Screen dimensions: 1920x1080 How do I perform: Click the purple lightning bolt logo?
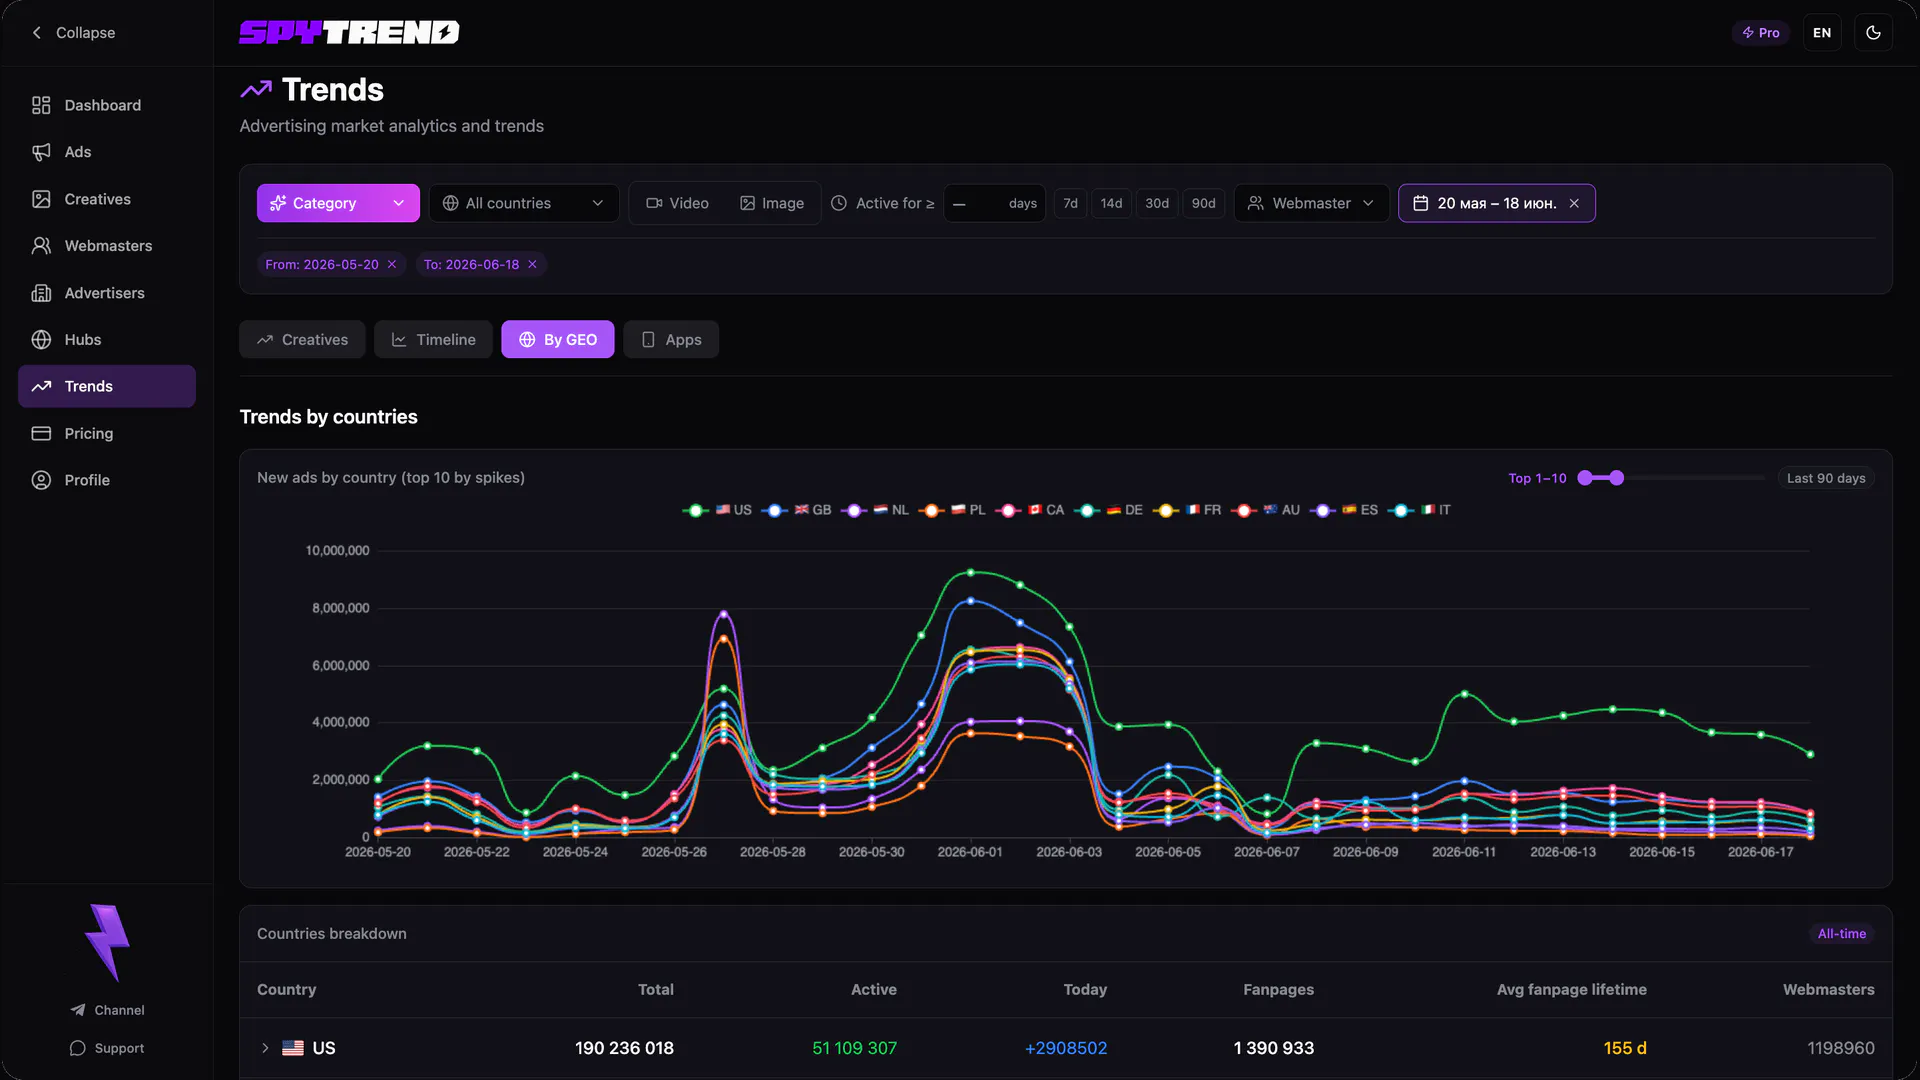click(x=107, y=943)
